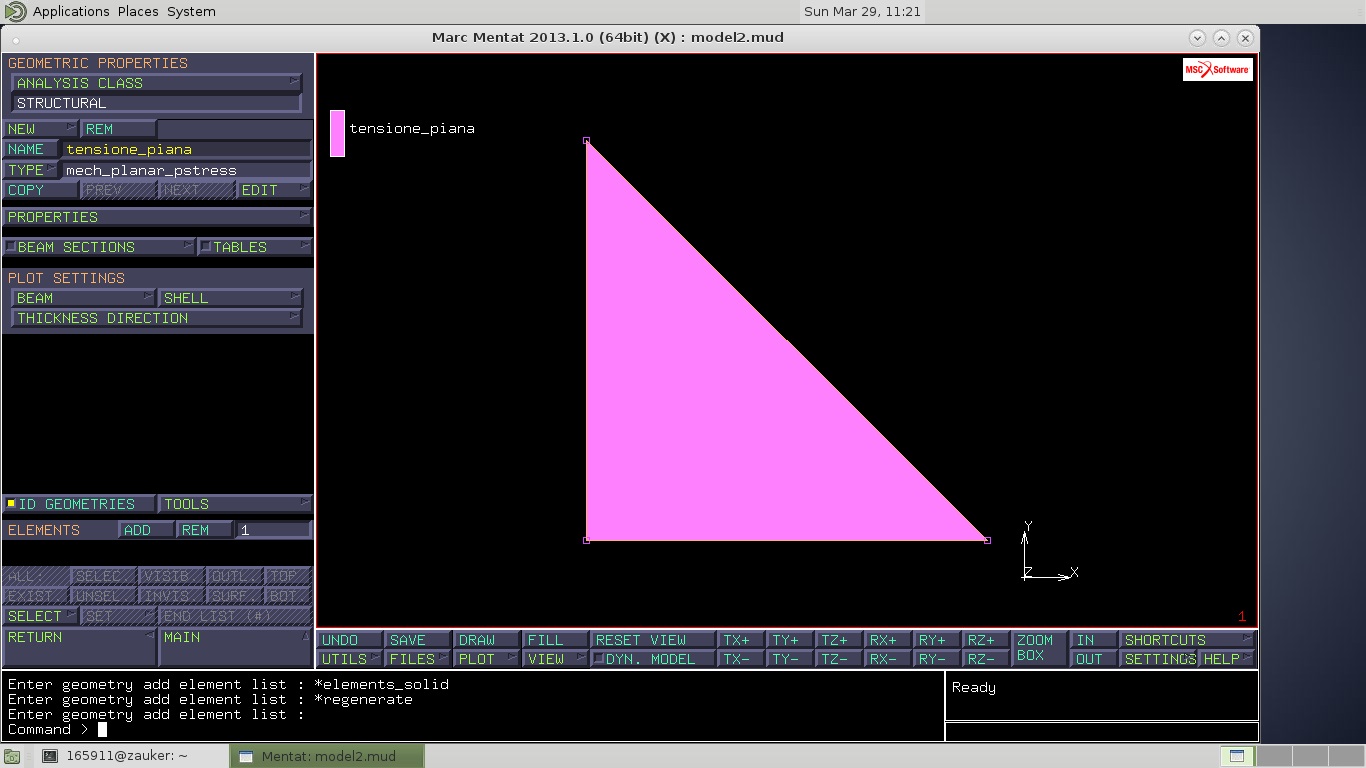
Task: Click the TZ+ translate button
Action: [839, 640]
